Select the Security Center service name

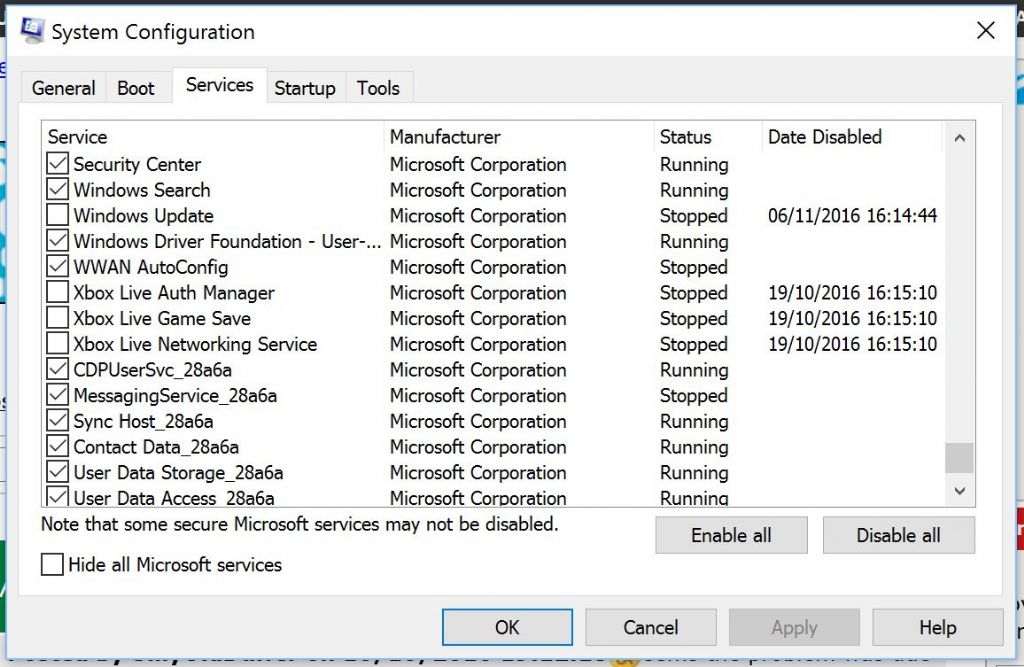(x=137, y=164)
